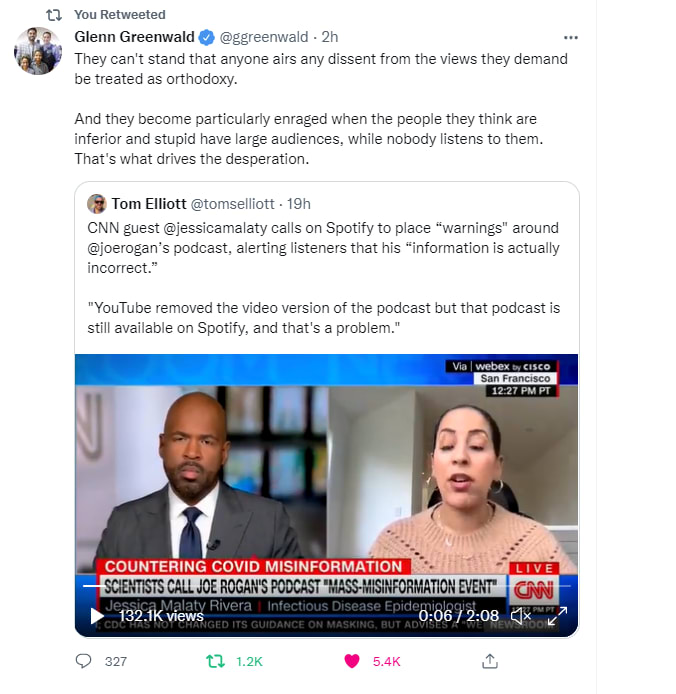This screenshot has width=676, height=694.
Task: Open the three-dot more options menu
Action: point(571,38)
